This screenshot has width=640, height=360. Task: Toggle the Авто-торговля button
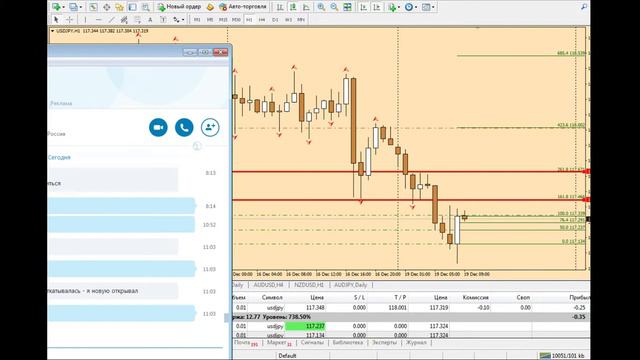243,7
